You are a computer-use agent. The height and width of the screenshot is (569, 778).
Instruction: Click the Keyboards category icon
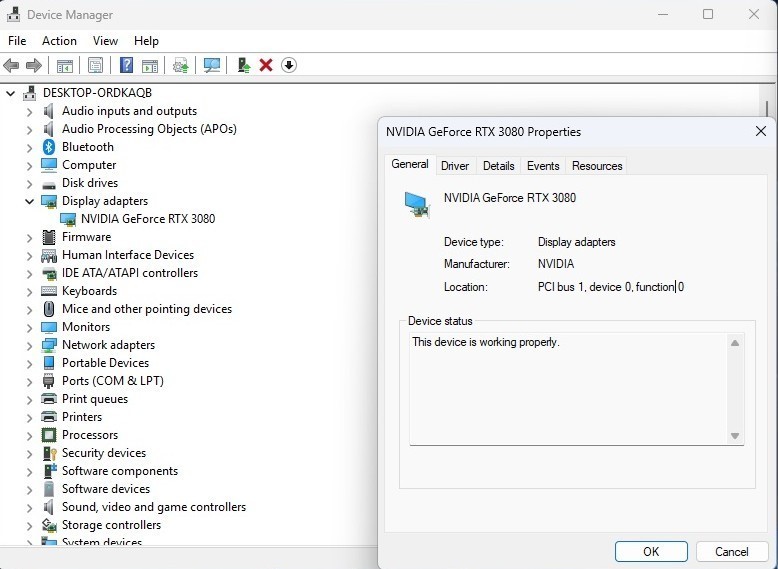click(x=49, y=291)
